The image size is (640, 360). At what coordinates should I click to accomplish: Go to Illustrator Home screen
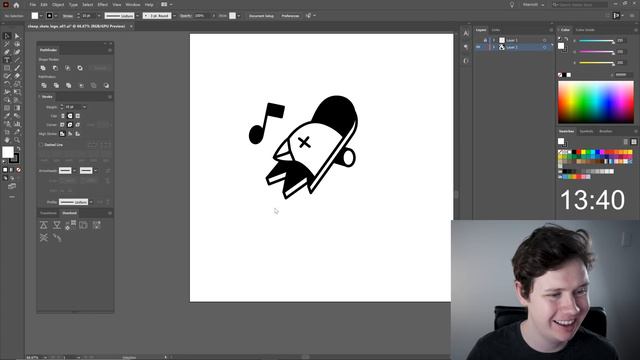pos(16,5)
